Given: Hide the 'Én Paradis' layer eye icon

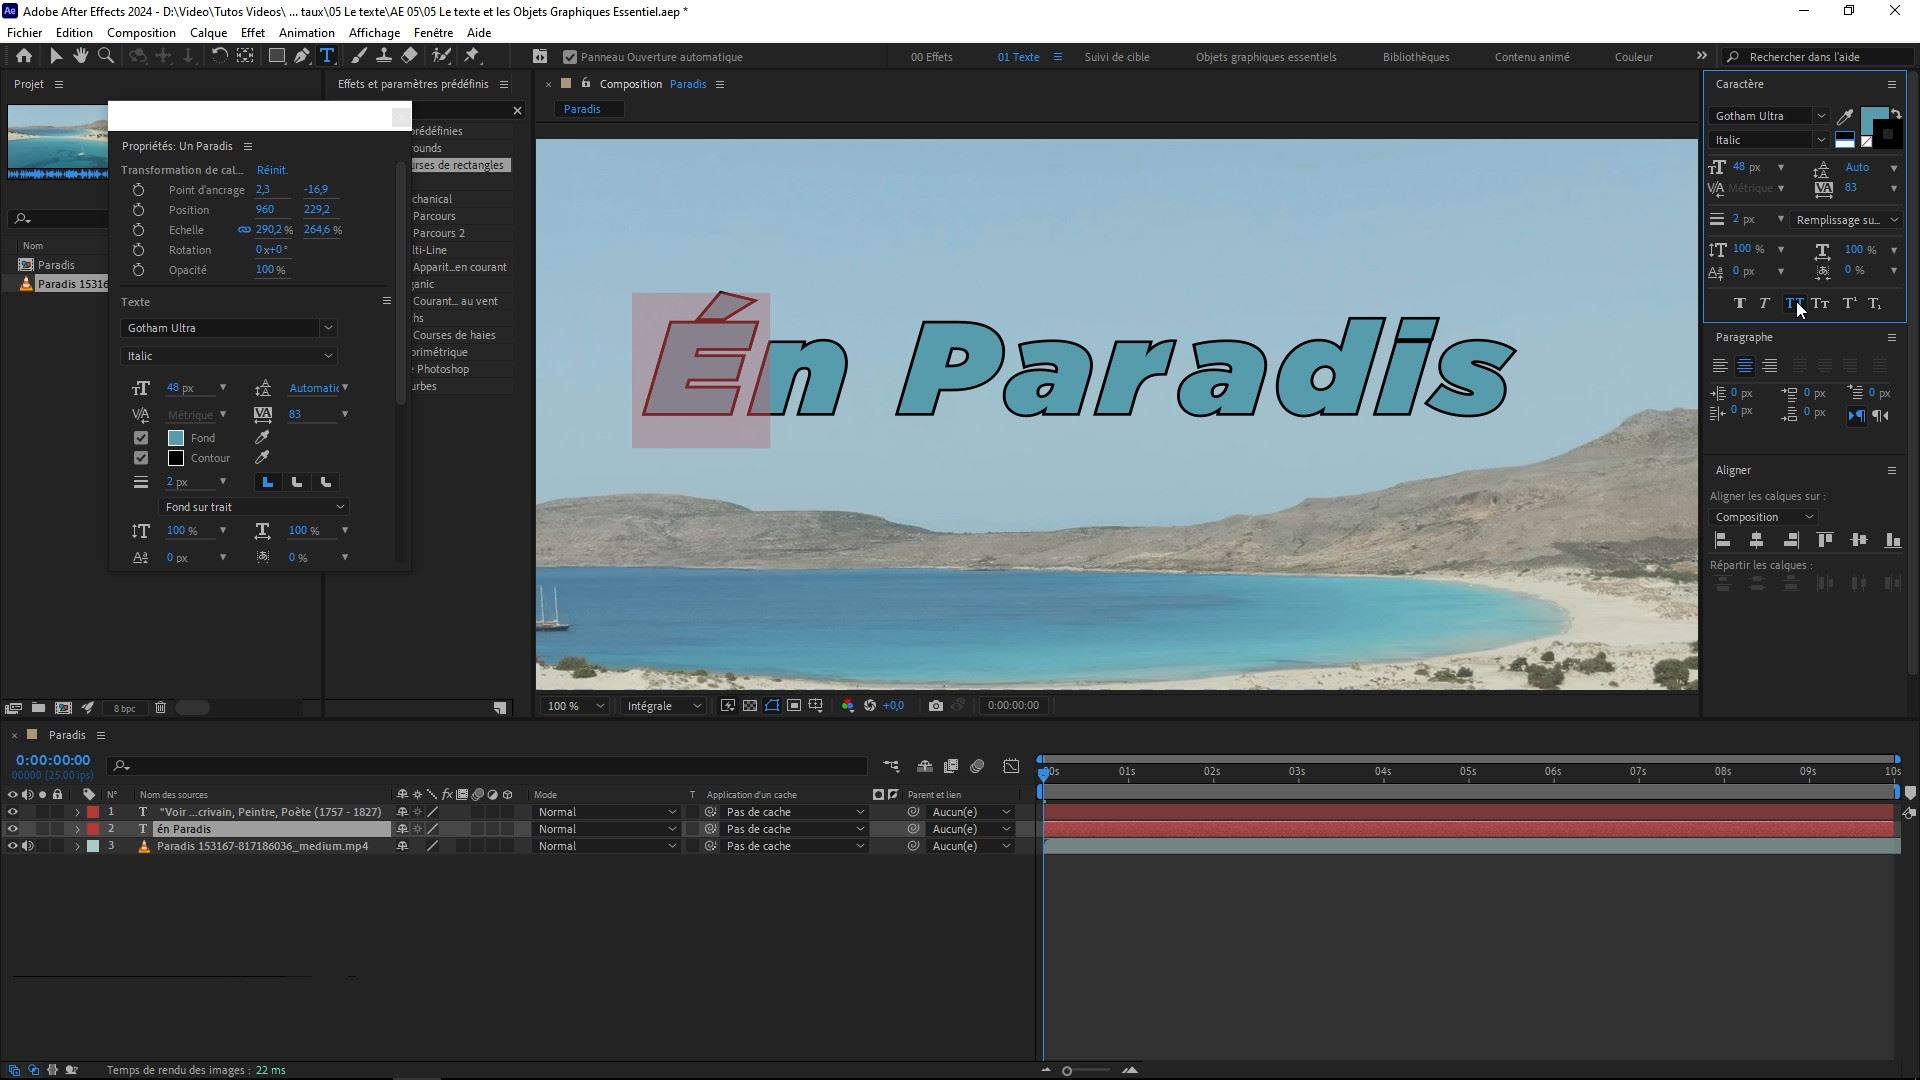Looking at the screenshot, I should (x=13, y=829).
